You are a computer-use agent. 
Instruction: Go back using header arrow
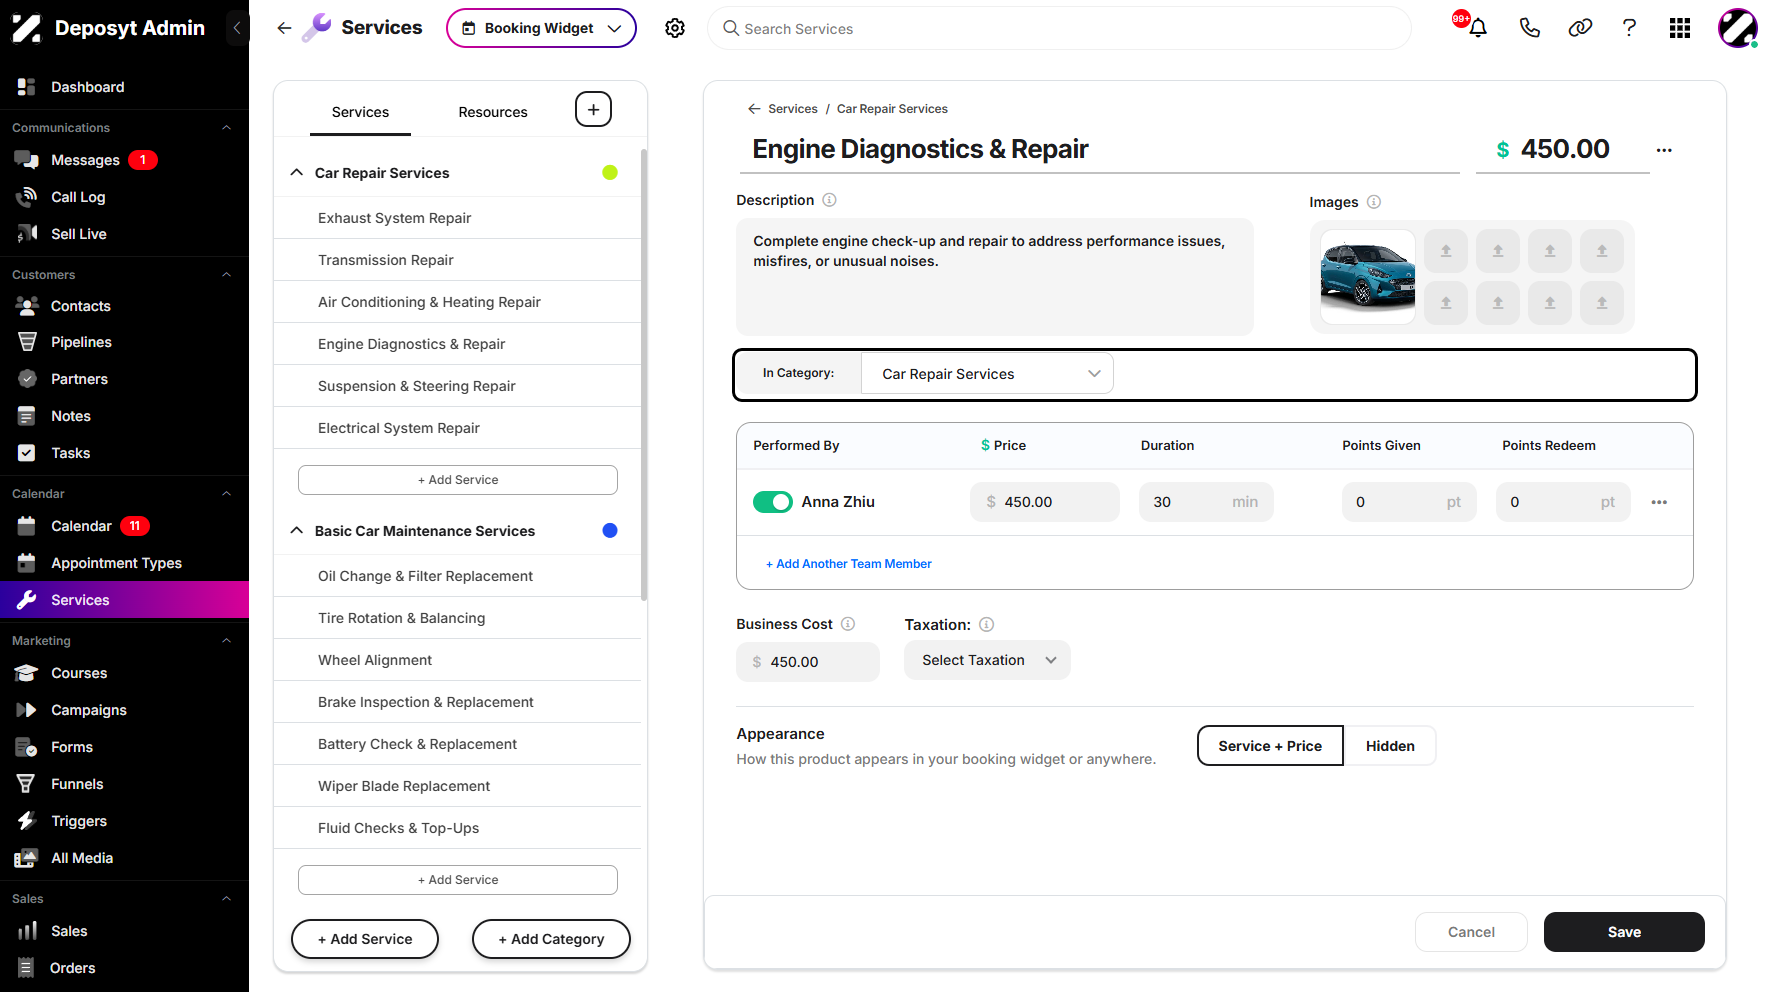pos(284,28)
